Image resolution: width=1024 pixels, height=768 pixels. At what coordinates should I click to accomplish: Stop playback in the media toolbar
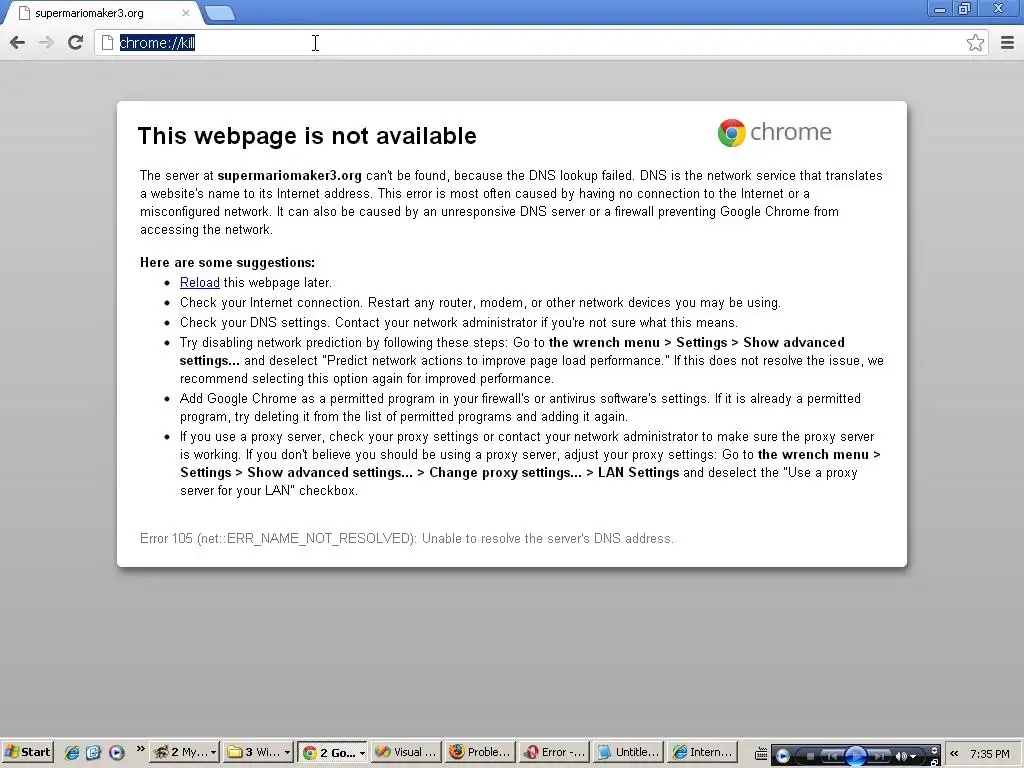pyautogui.click(x=810, y=756)
